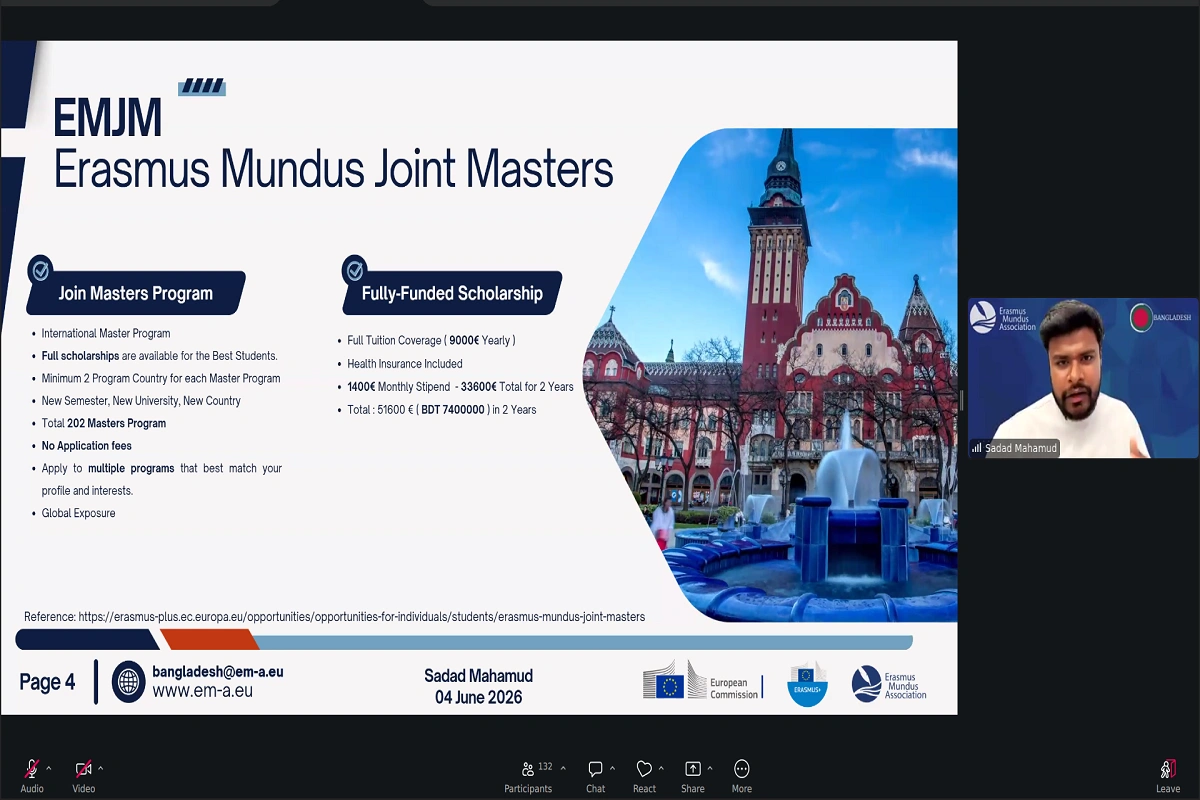
Task: Click 'Minimum 2 Program Country' bullet
Action: click(161, 378)
